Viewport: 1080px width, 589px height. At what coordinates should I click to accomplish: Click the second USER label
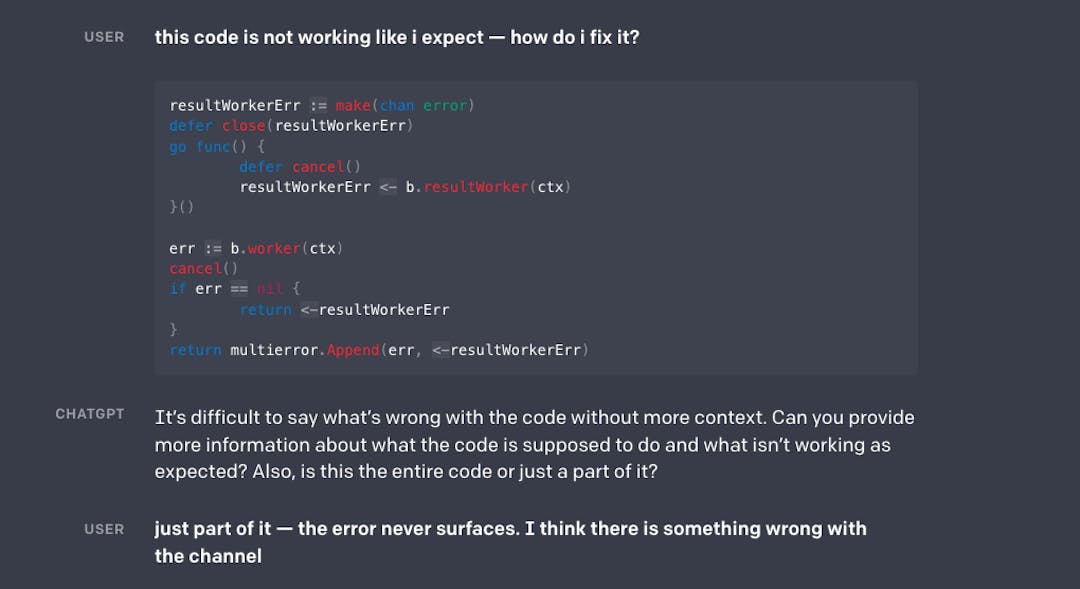coord(104,529)
